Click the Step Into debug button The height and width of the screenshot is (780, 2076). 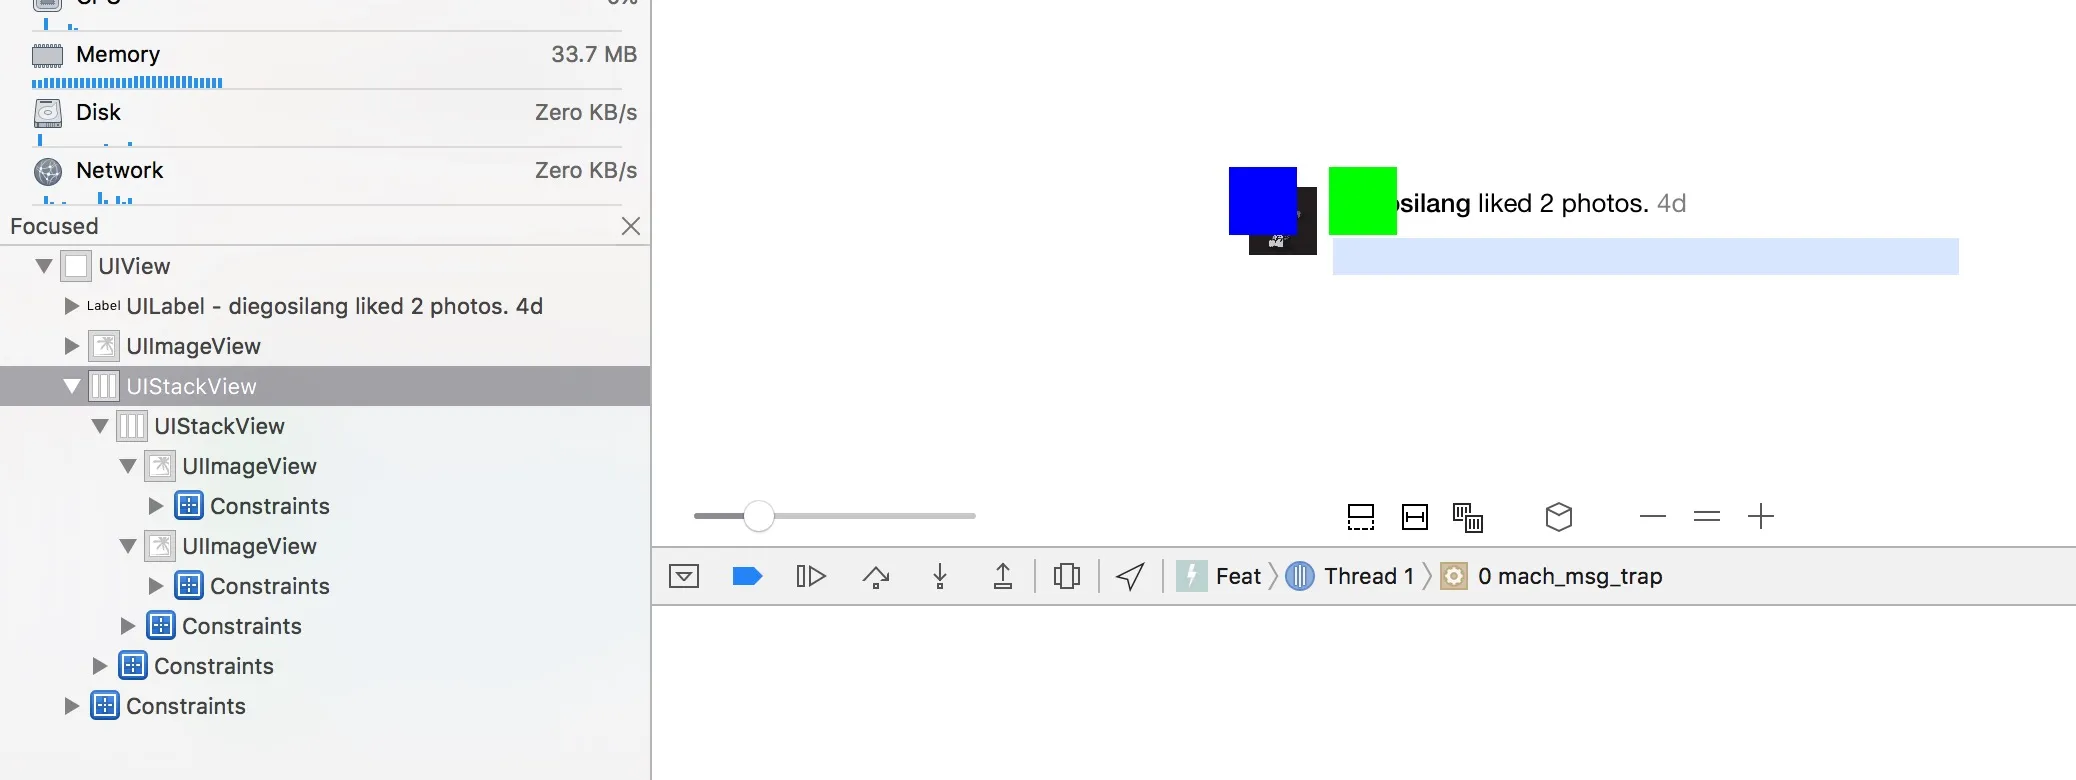940,576
